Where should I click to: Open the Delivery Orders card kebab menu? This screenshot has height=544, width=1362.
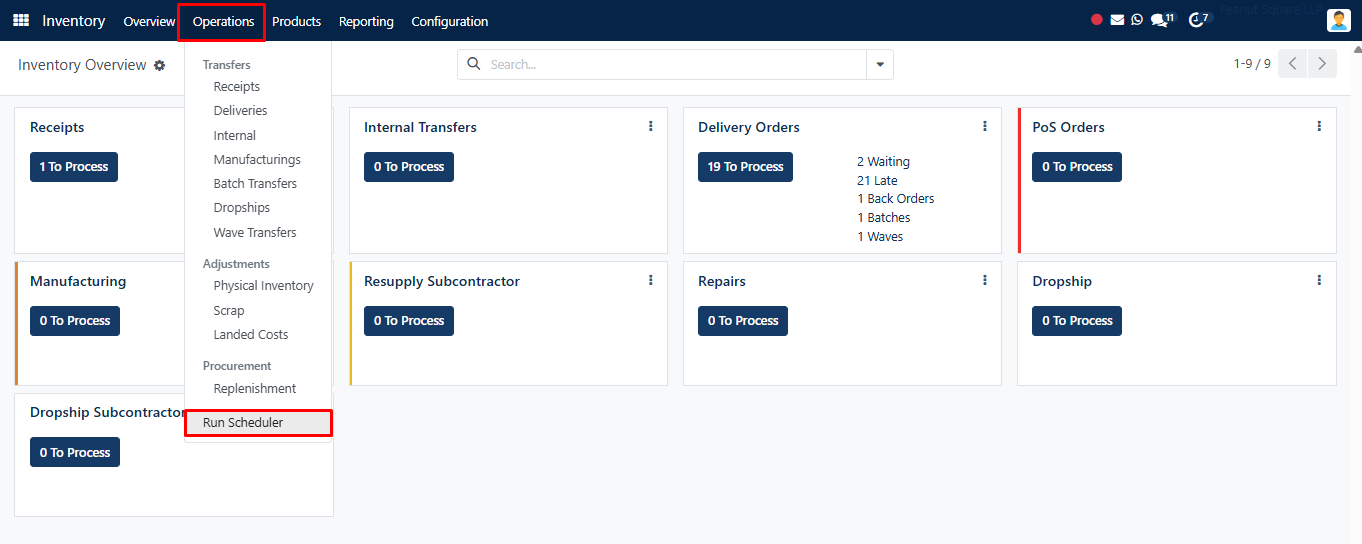(985, 127)
